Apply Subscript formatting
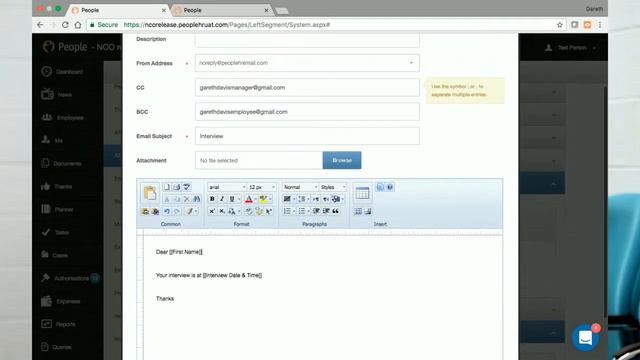 [x=222, y=211]
